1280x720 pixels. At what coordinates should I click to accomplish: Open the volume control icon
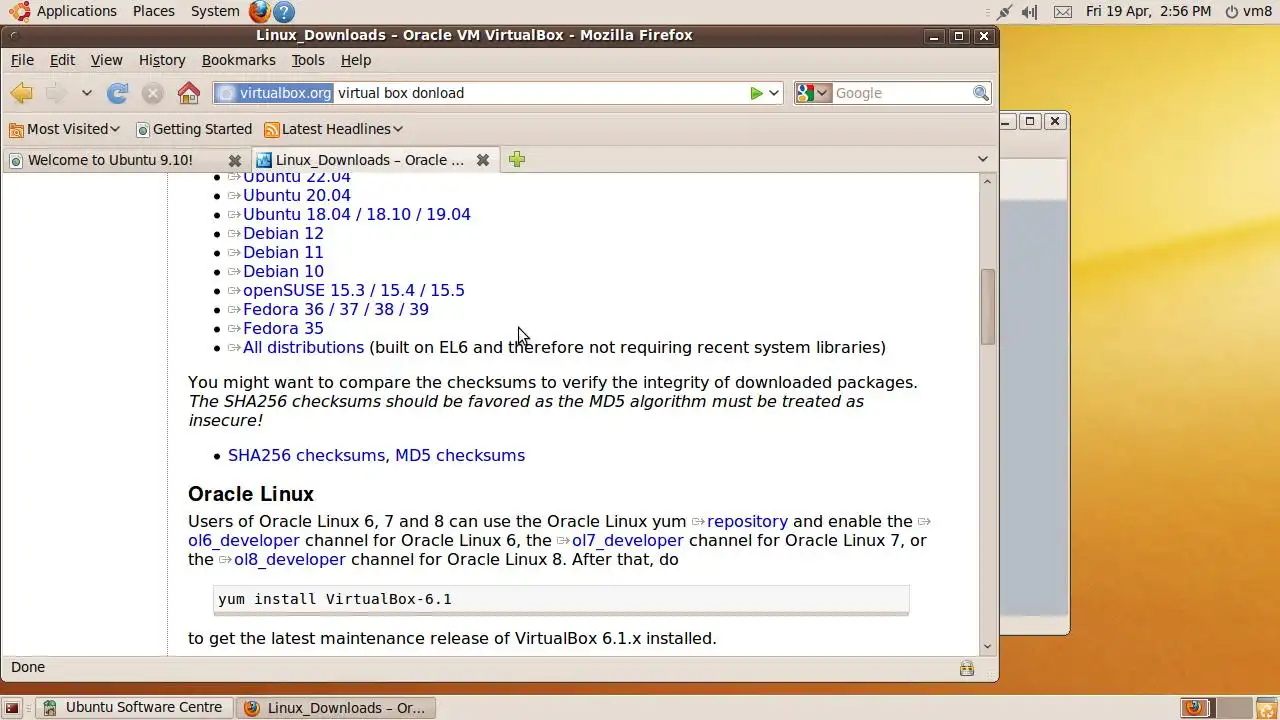tap(1029, 12)
